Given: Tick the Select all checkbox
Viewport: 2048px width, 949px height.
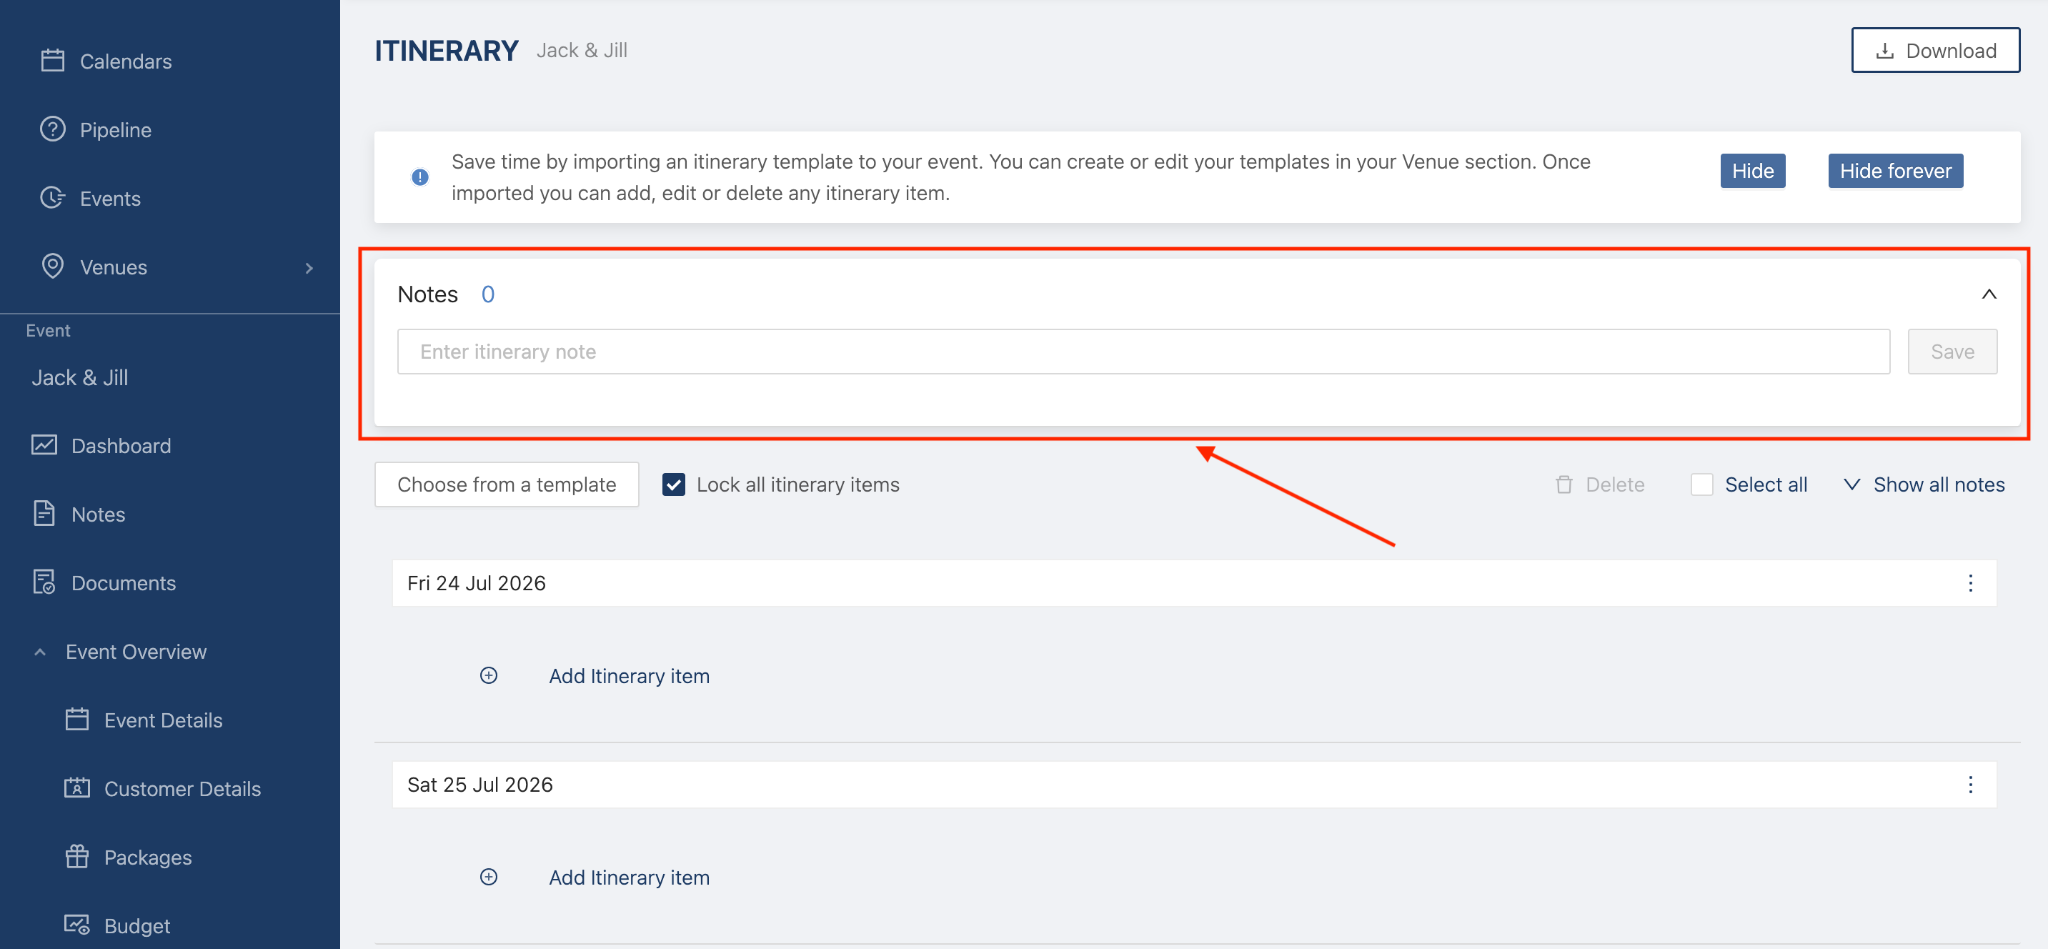Looking at the screenshot, I should [1702, 485].
